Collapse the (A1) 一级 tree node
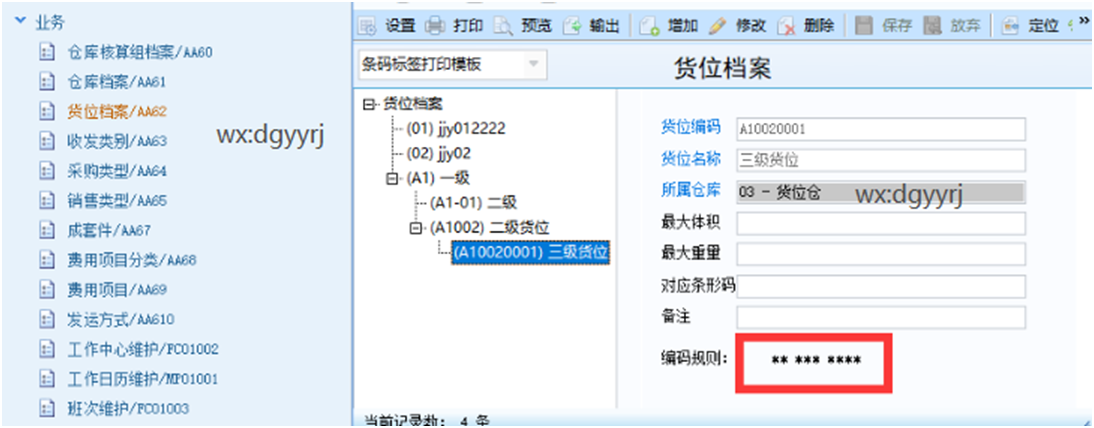The width and height of the screenshot is (1094, 428). tap(392, 178)
